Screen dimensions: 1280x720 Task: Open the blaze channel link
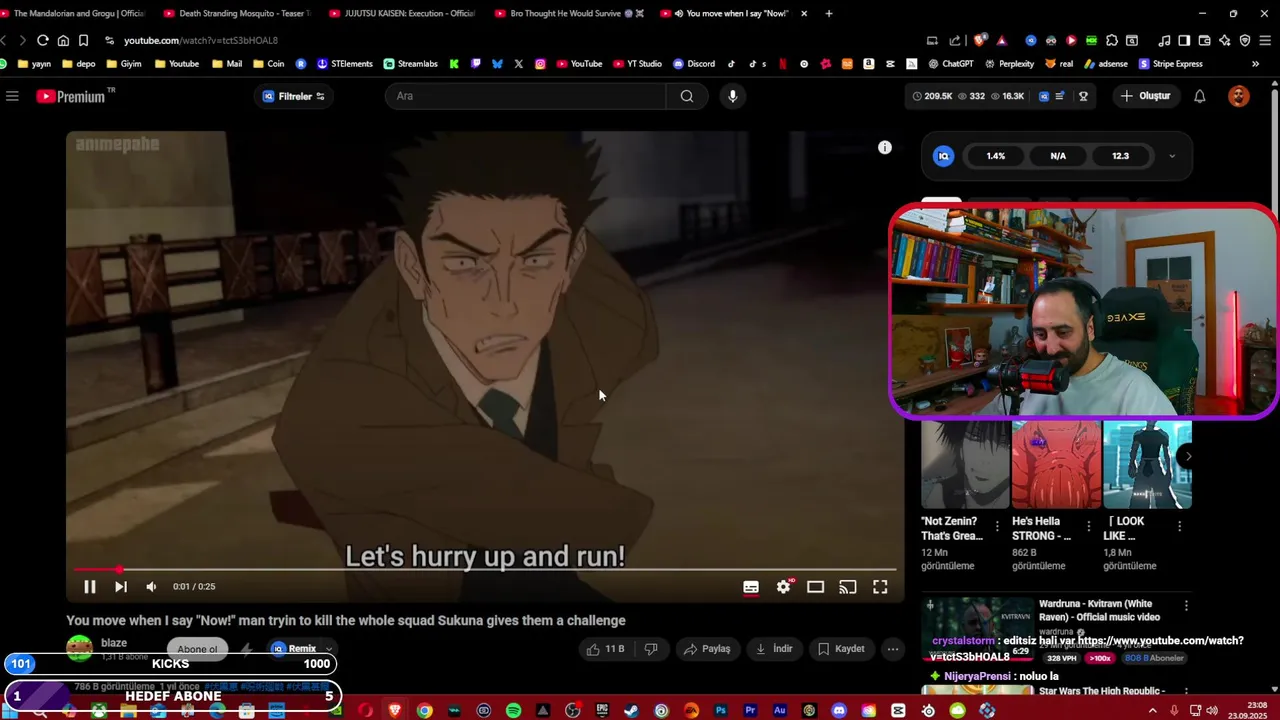[x=114, y=643]
